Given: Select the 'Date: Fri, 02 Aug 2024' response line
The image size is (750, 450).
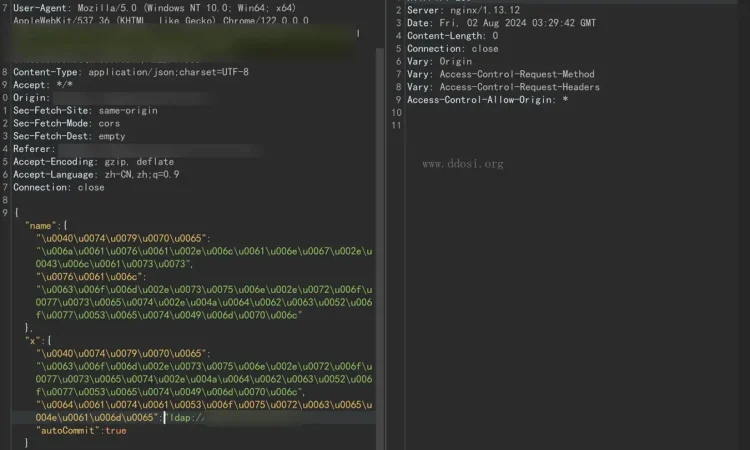Looking at the screenshot, I should click(x=501, y=23).
